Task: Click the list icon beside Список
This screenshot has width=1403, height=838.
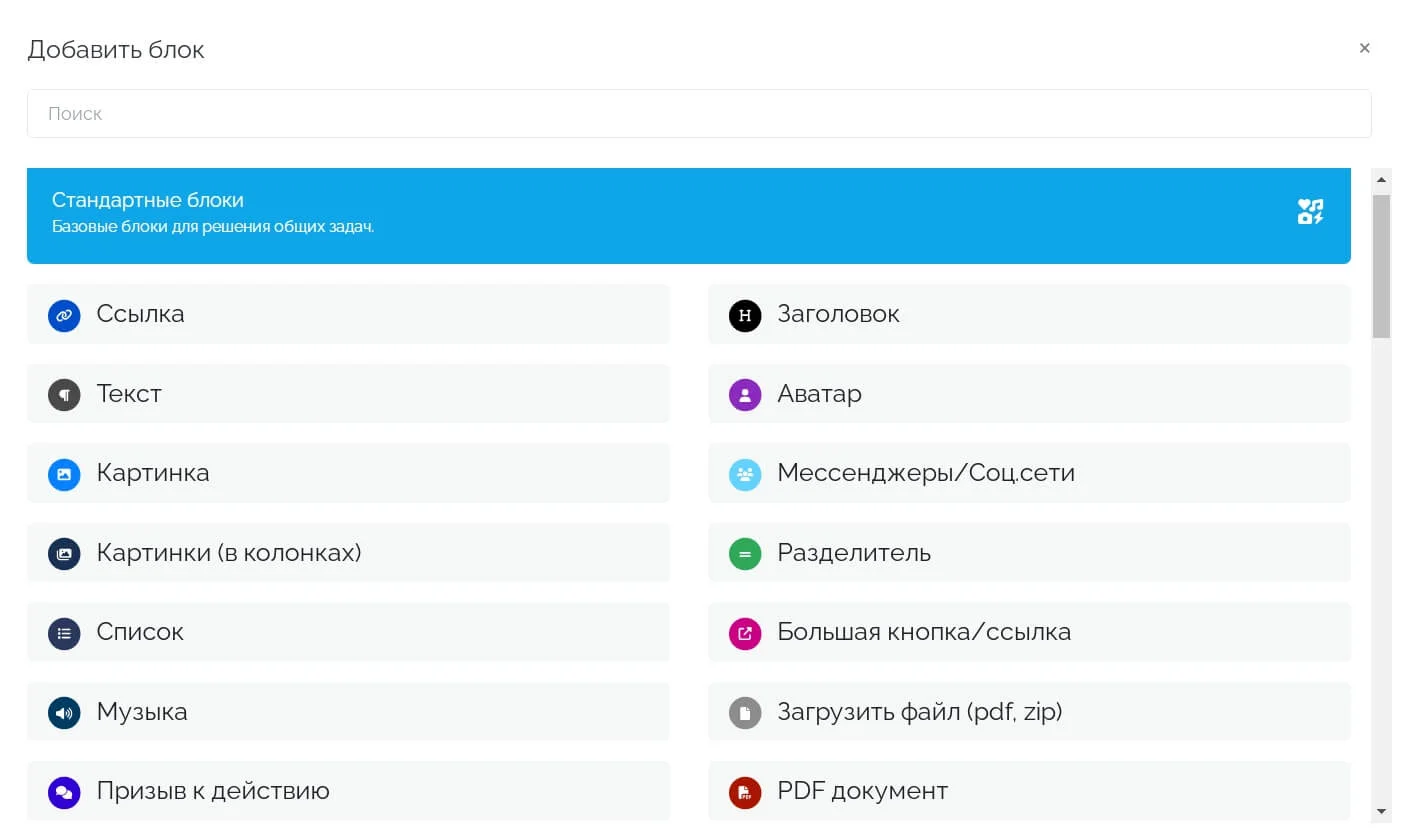Action: click(x=64, y=633)
